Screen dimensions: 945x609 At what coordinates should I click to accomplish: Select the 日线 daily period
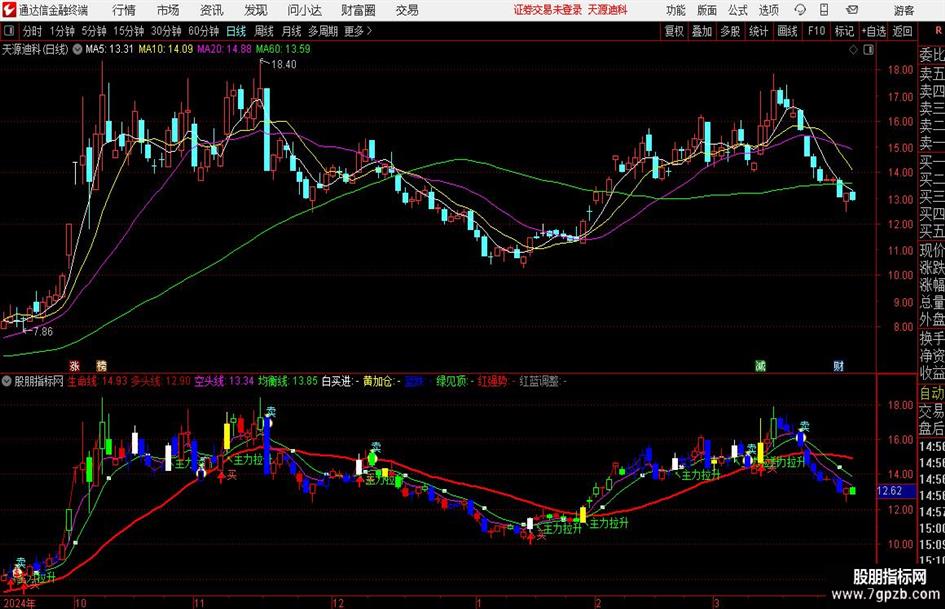click(x=236, y=31)
